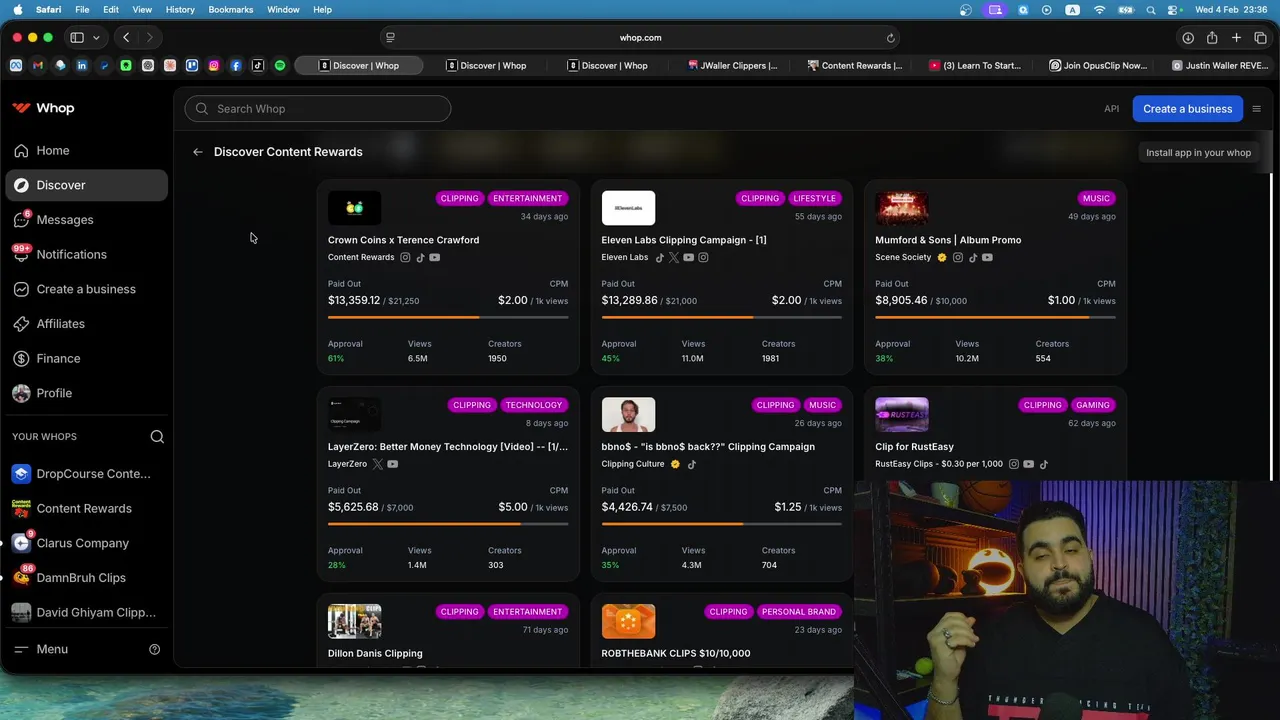1280x720 pixels.
Task: Toggle the Safari sidebar panel
Action: click(x=77, y=38)
